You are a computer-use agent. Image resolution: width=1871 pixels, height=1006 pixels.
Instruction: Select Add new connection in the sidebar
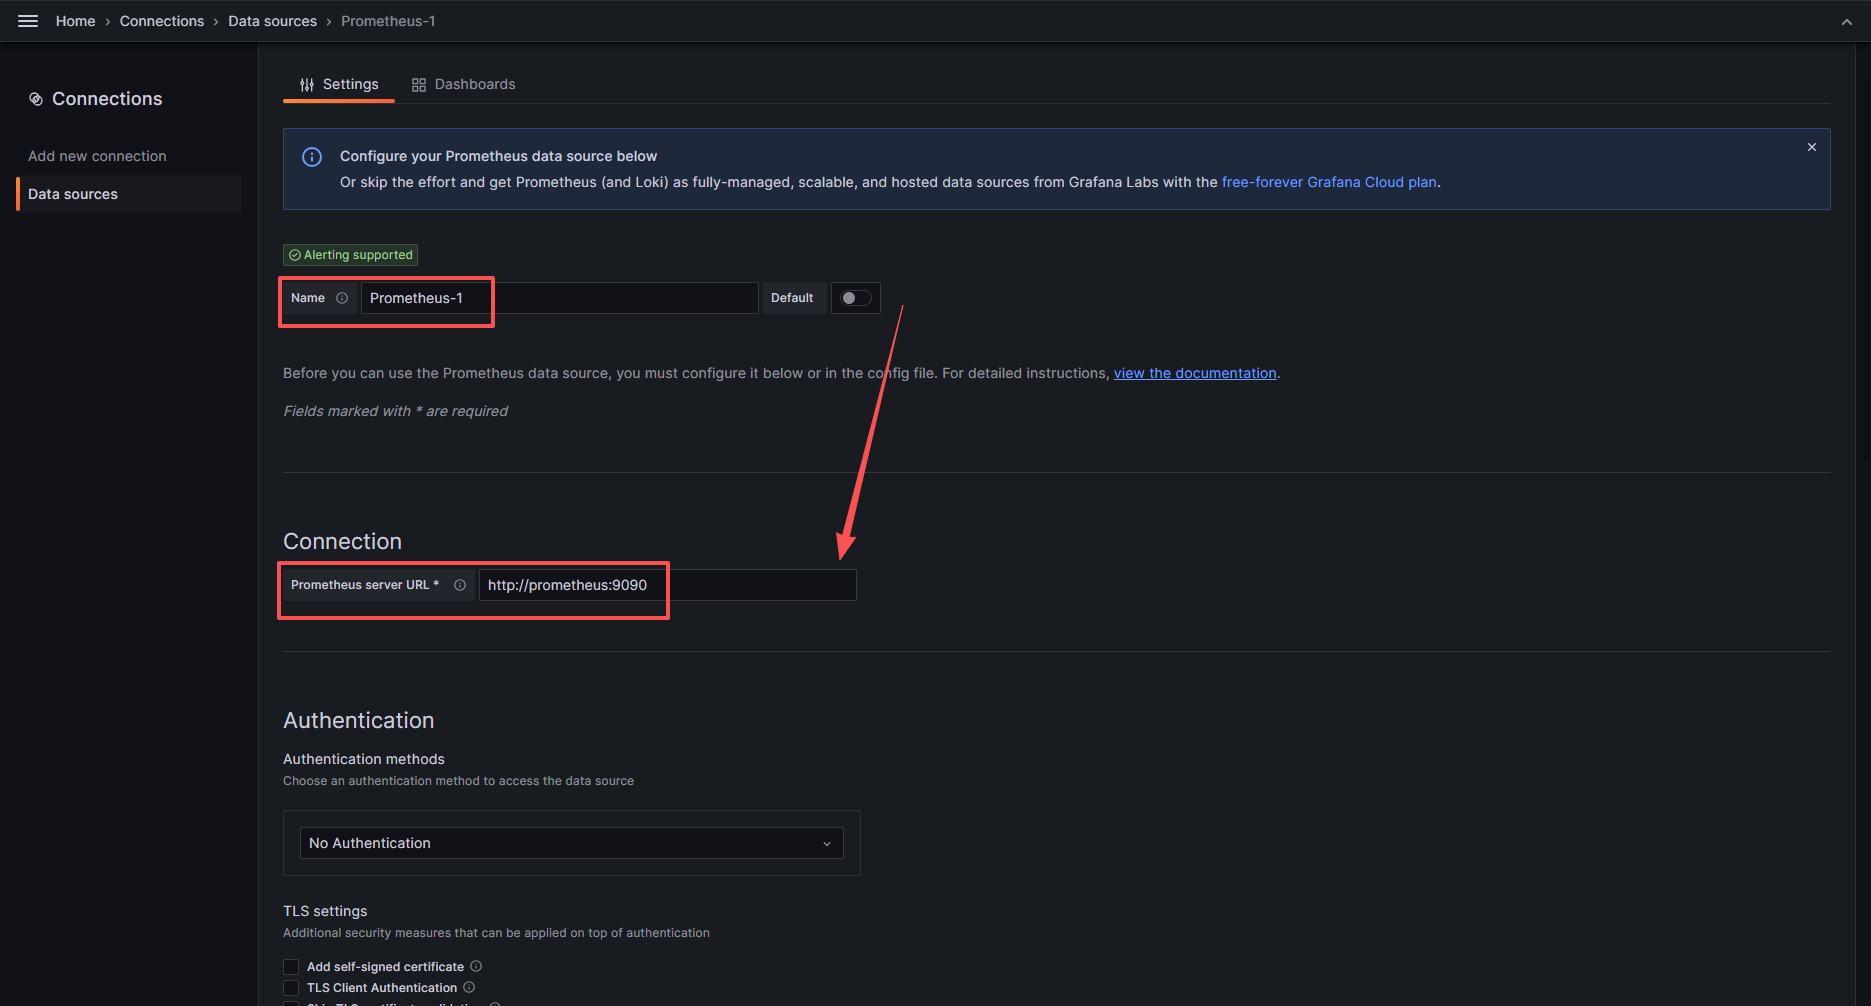click(x=97, y=156)
